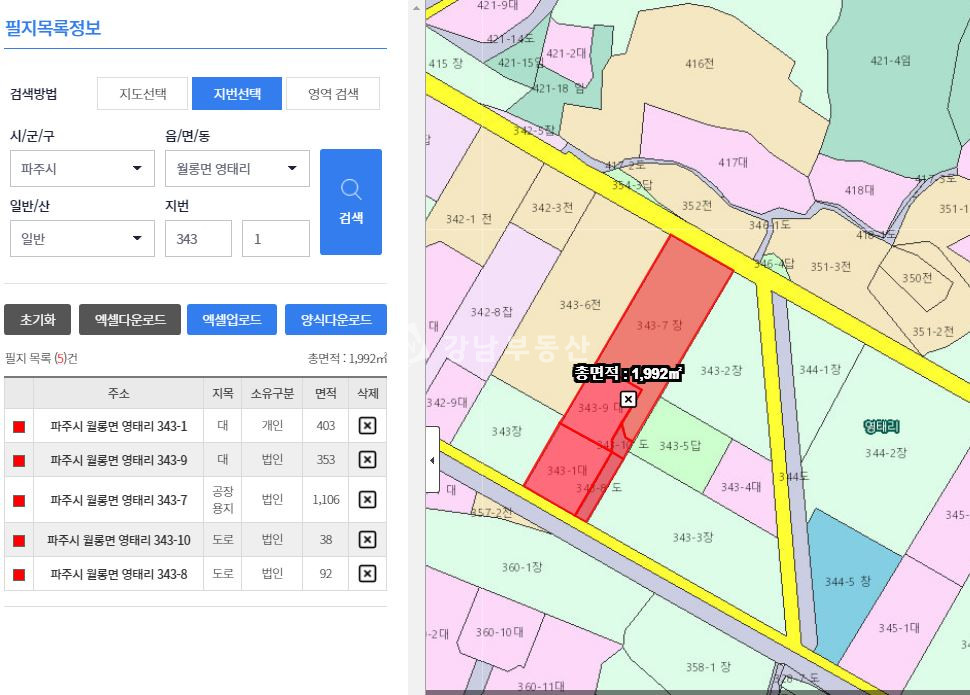The height and width of the screenshot is (695, 970).
Task: Open the 시/군/구 파주시 dropdown
Action: click(x=82, y=168)
